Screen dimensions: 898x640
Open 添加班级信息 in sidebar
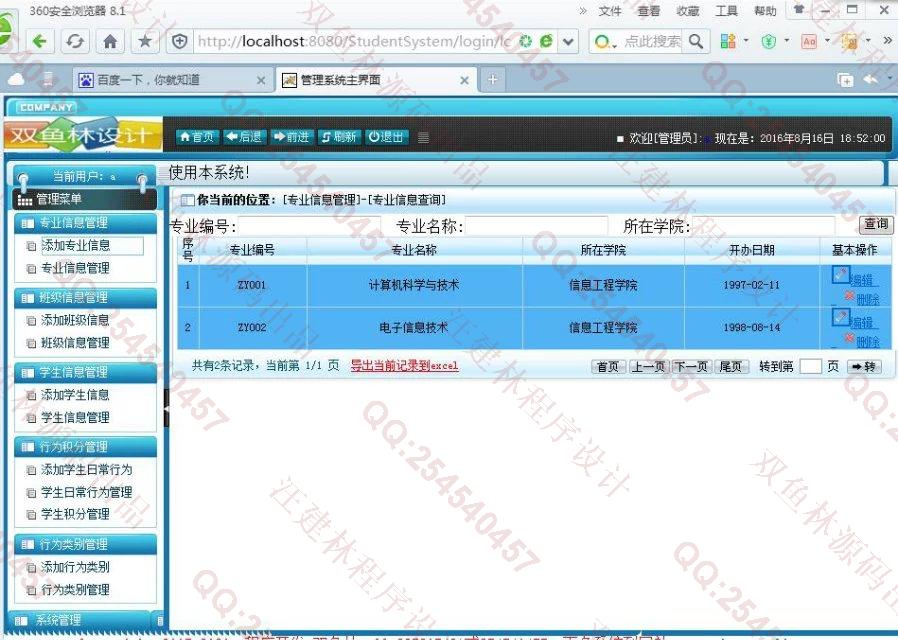(75, 321)
